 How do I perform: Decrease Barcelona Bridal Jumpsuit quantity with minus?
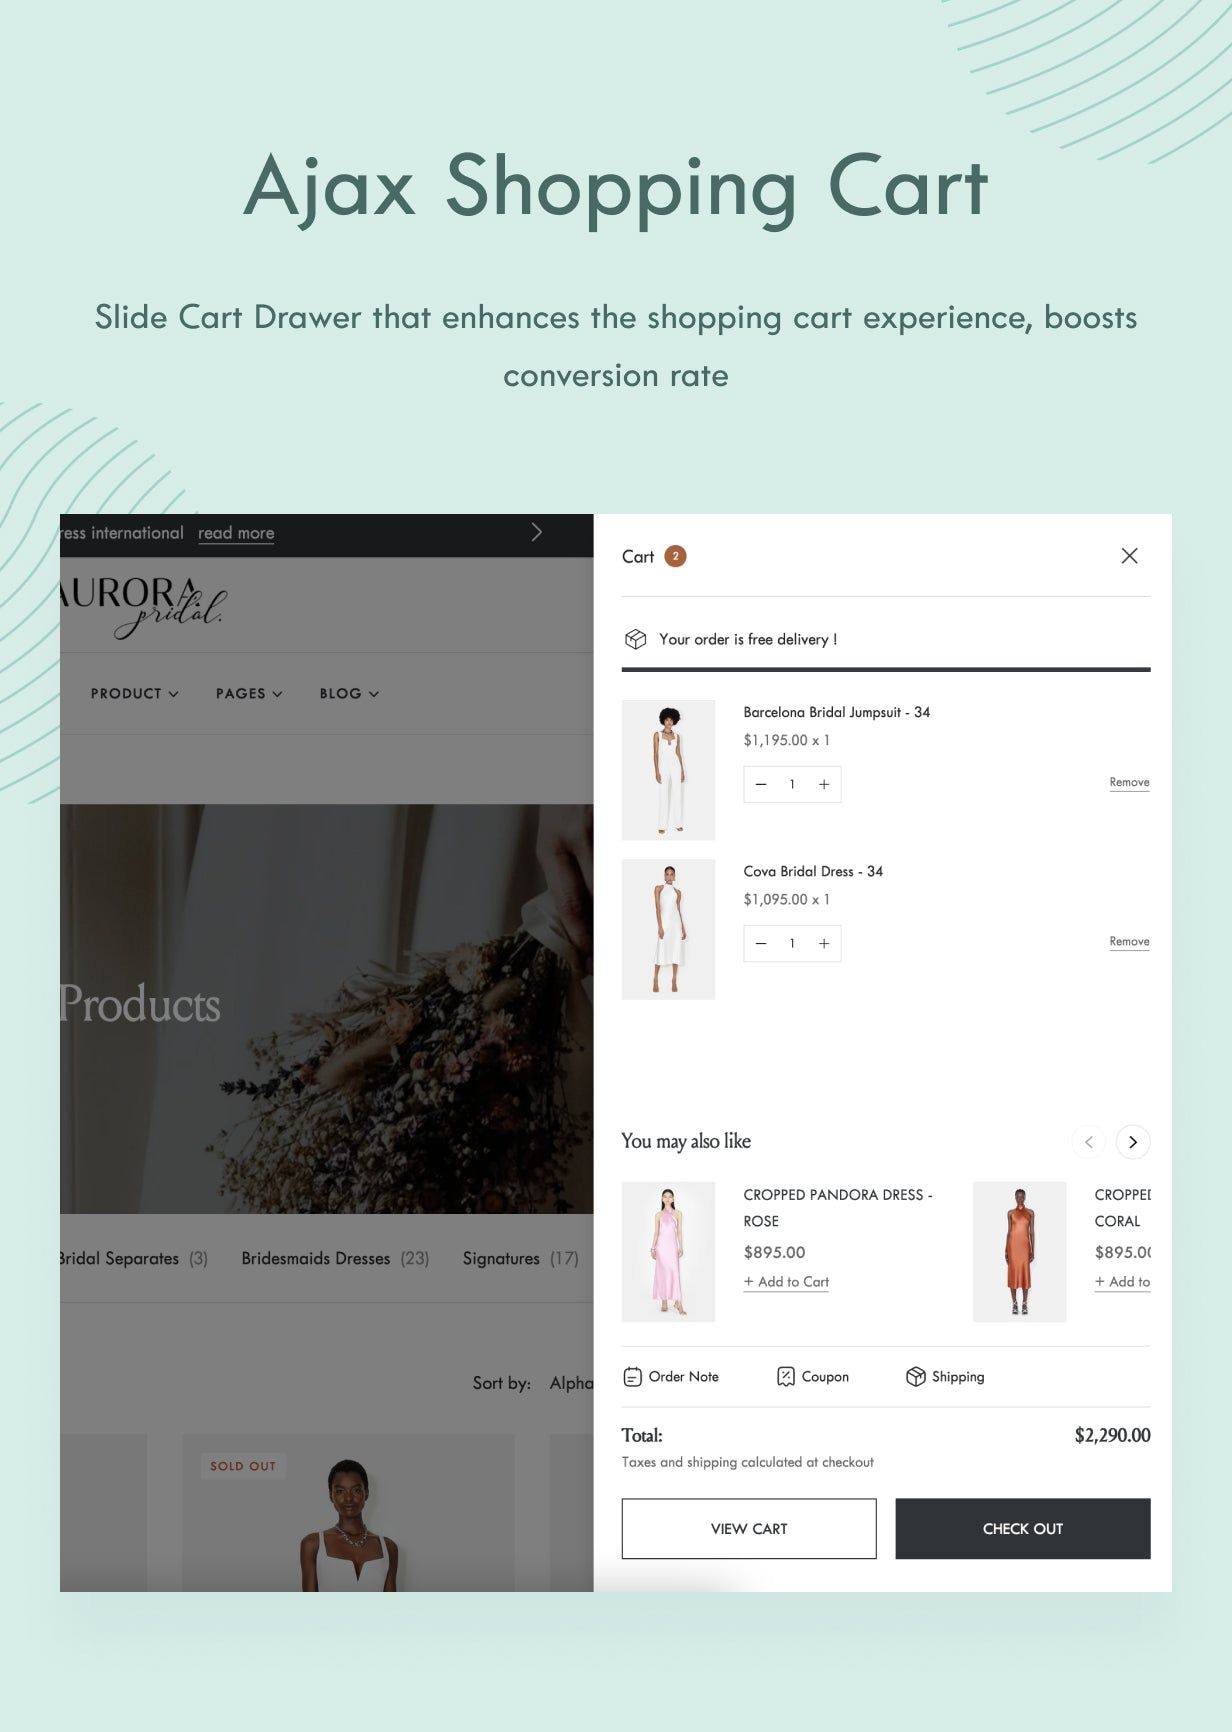[x=761, y=785]
